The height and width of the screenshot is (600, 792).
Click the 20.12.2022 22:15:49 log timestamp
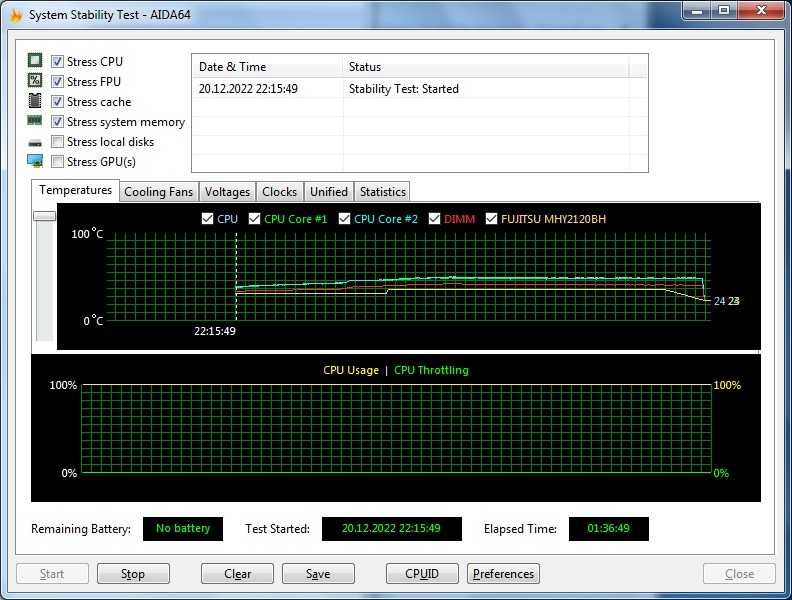pos(248,89)
